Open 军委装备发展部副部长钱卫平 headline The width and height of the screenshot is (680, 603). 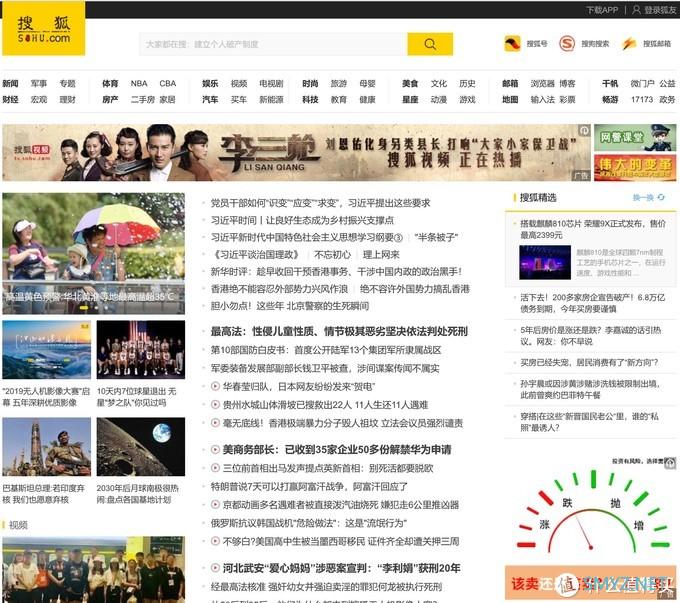(x=325, y=368)
